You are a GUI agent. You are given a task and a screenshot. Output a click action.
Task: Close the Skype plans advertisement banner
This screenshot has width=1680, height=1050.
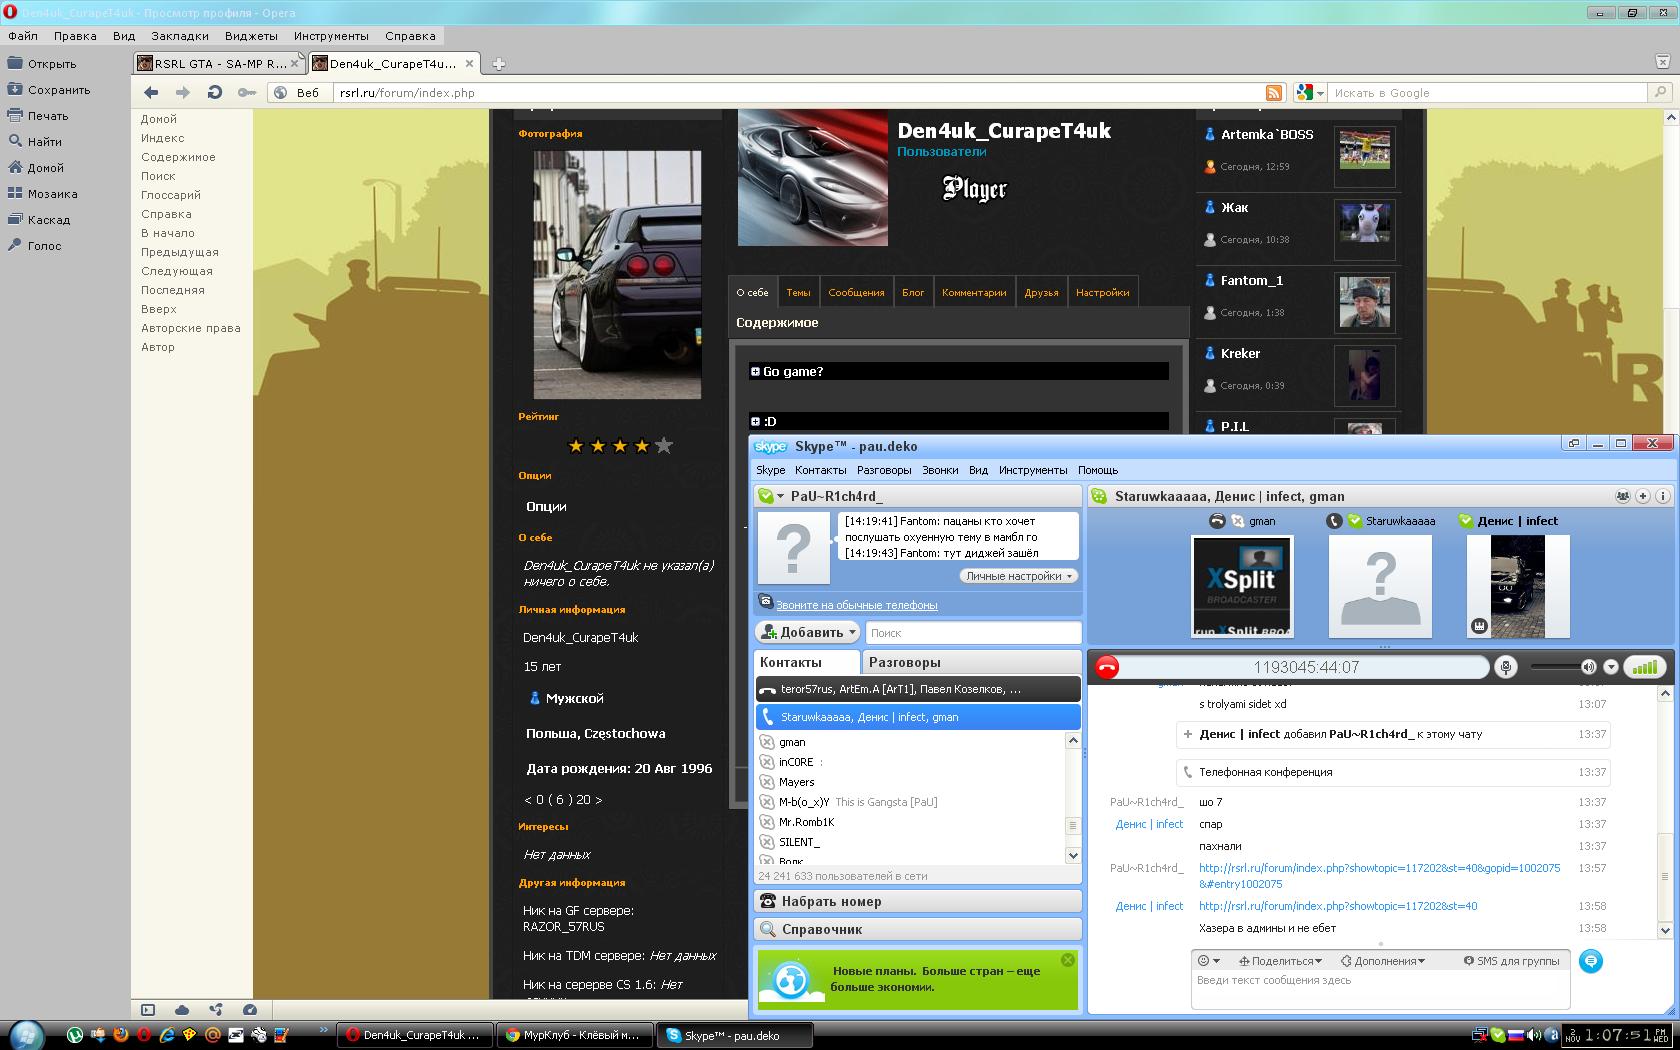pos(1067,960)
